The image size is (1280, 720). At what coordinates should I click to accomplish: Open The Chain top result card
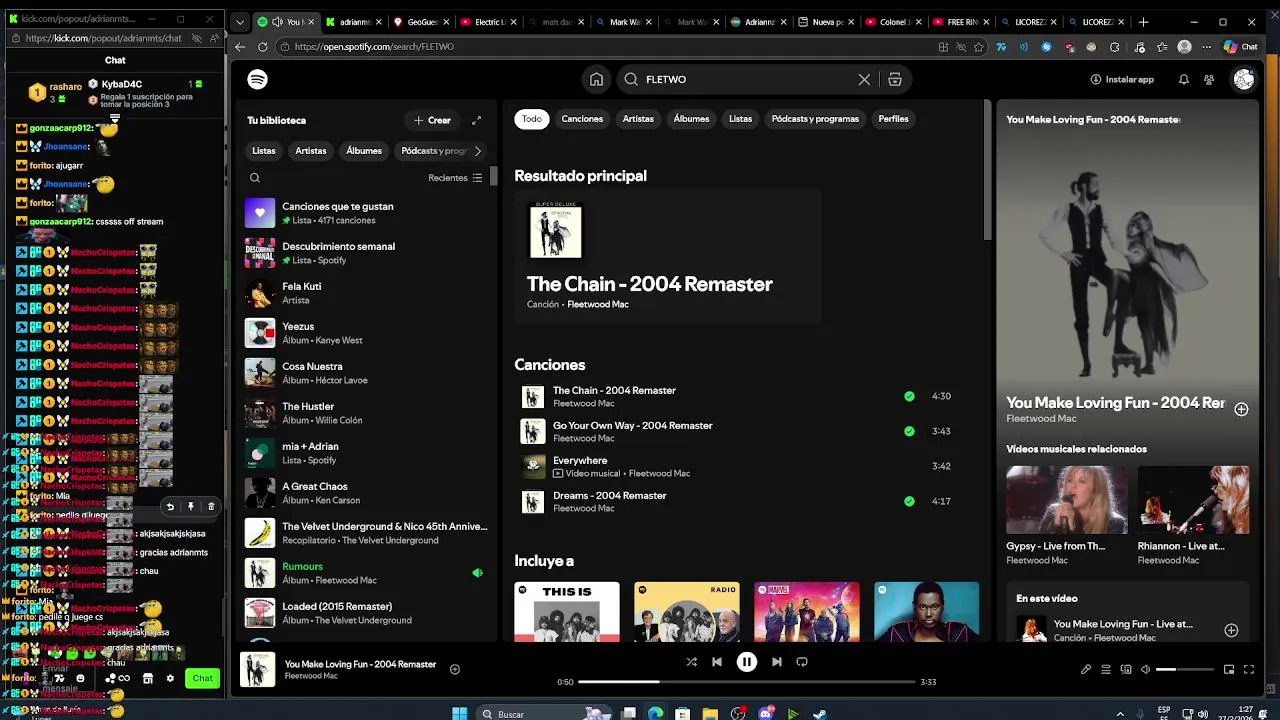coord(667,256)
